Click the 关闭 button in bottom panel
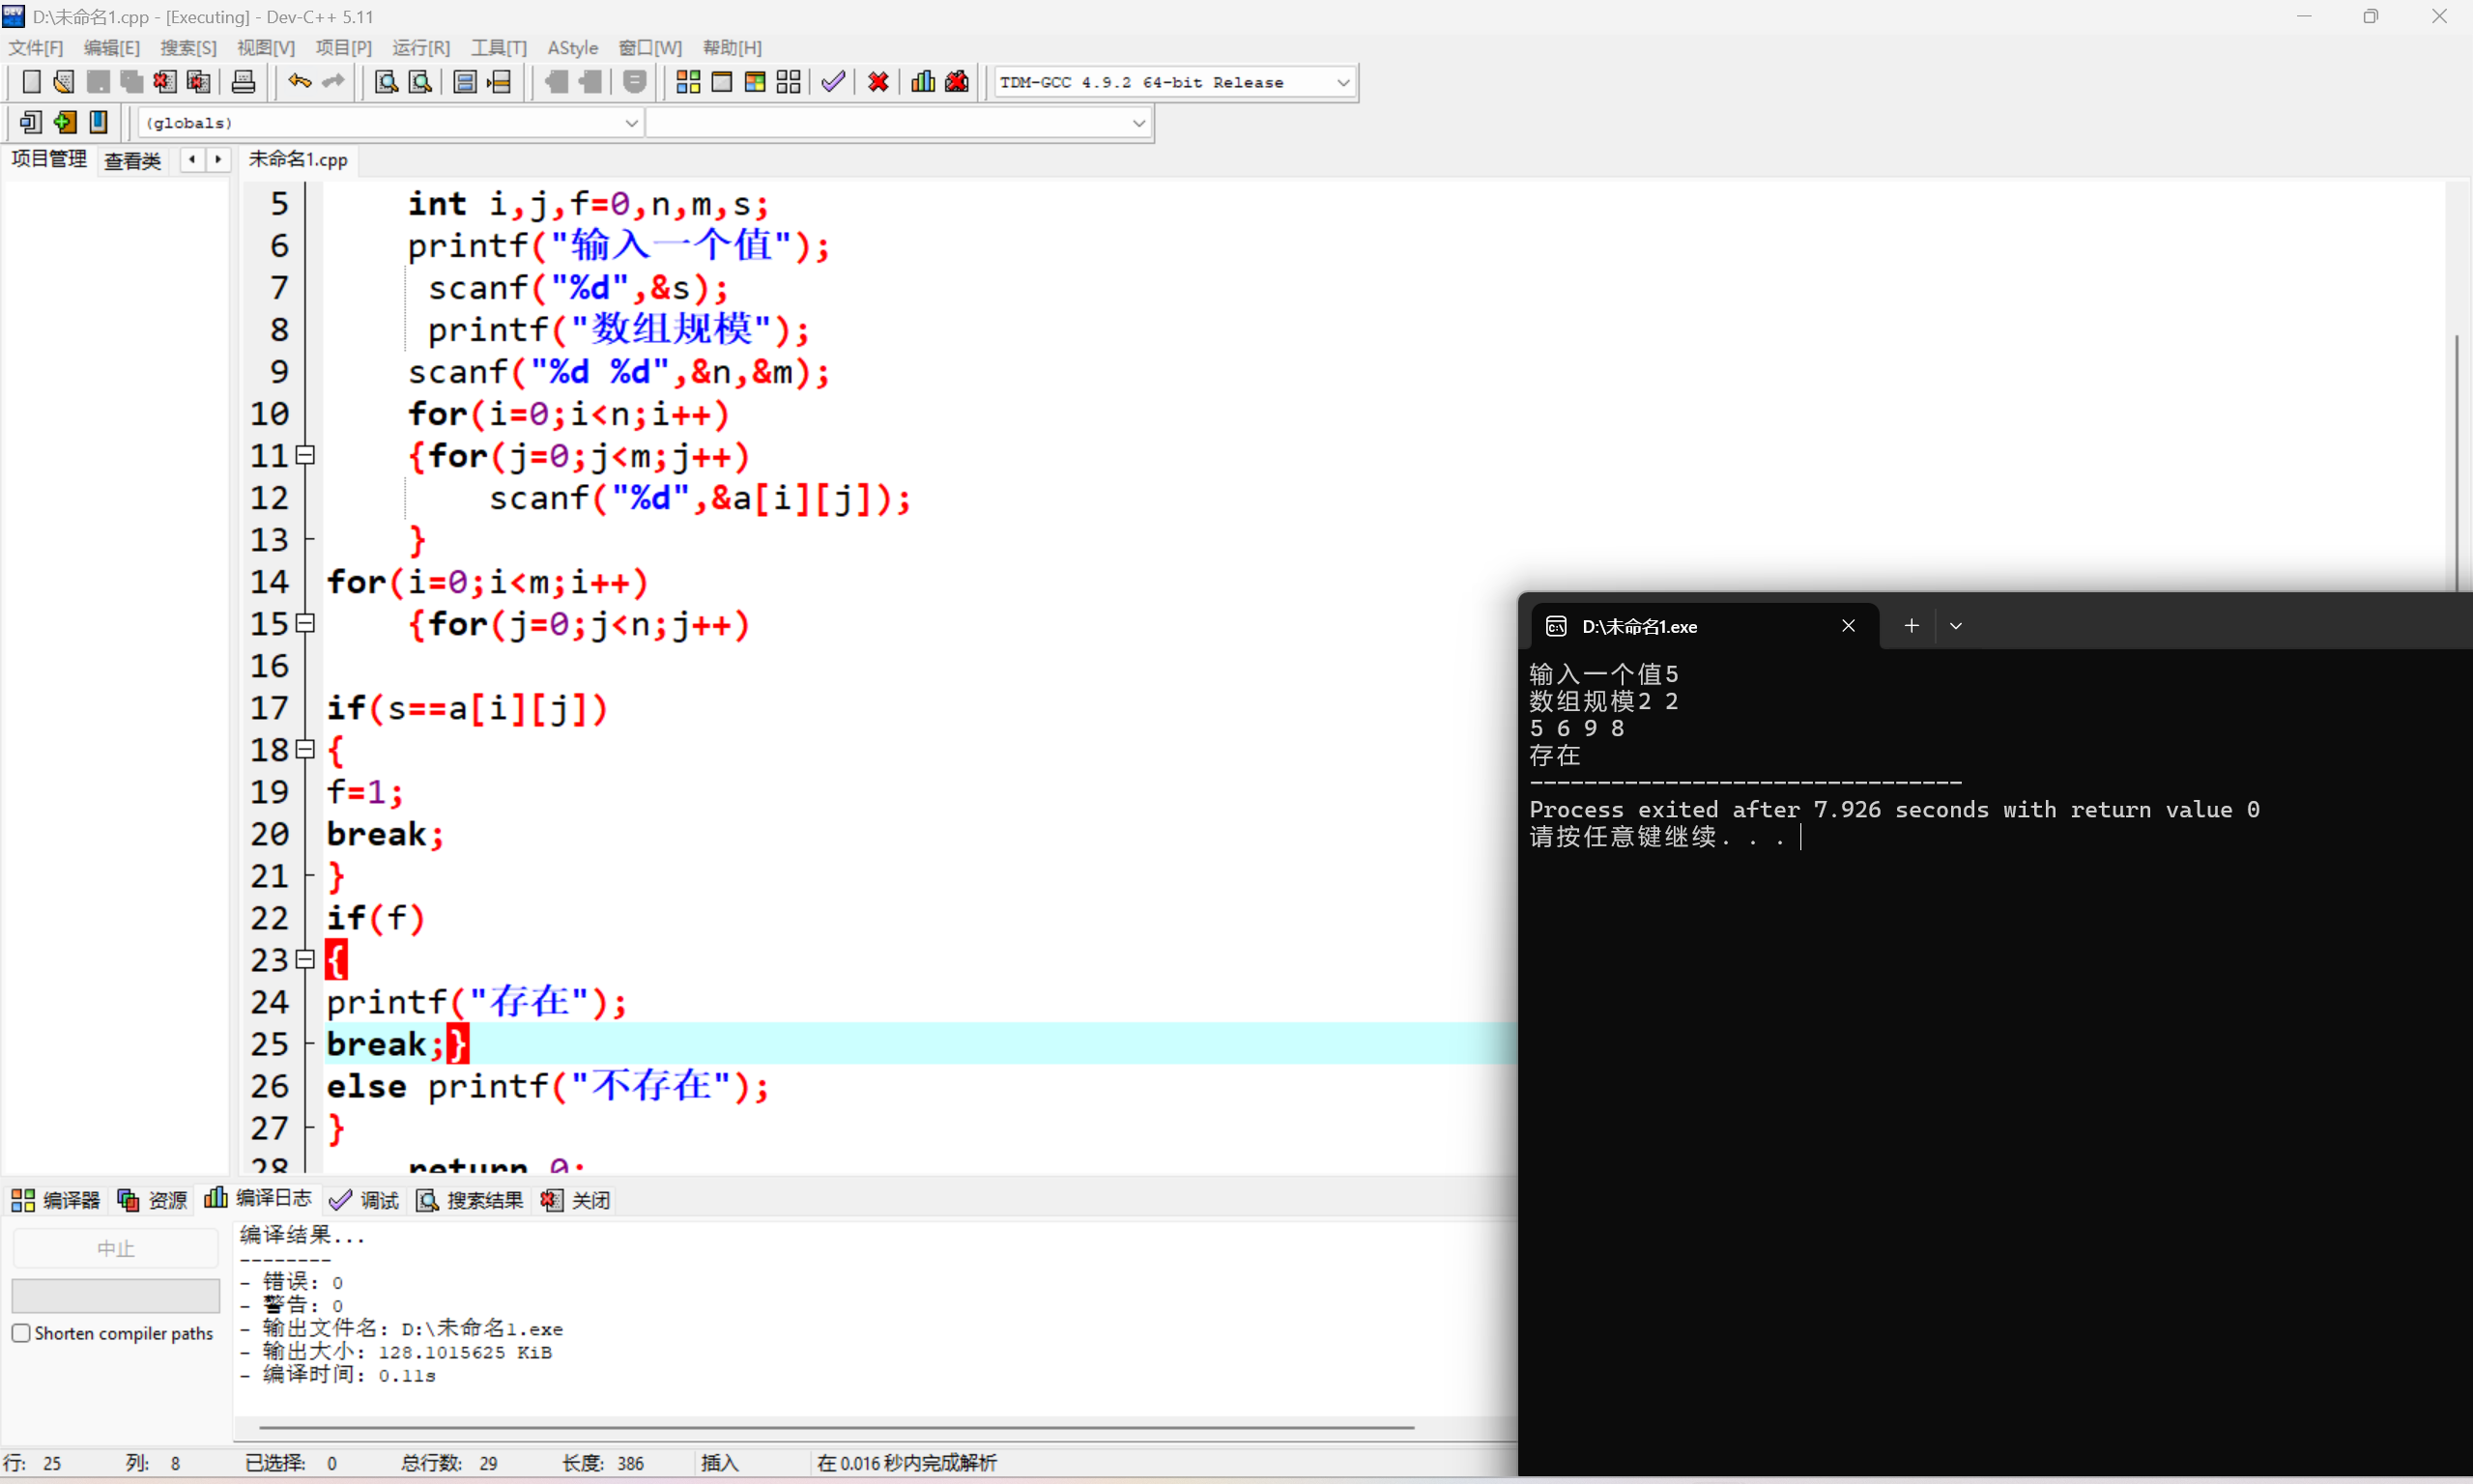2473x1484 pixels. [x=576, y=1200]
